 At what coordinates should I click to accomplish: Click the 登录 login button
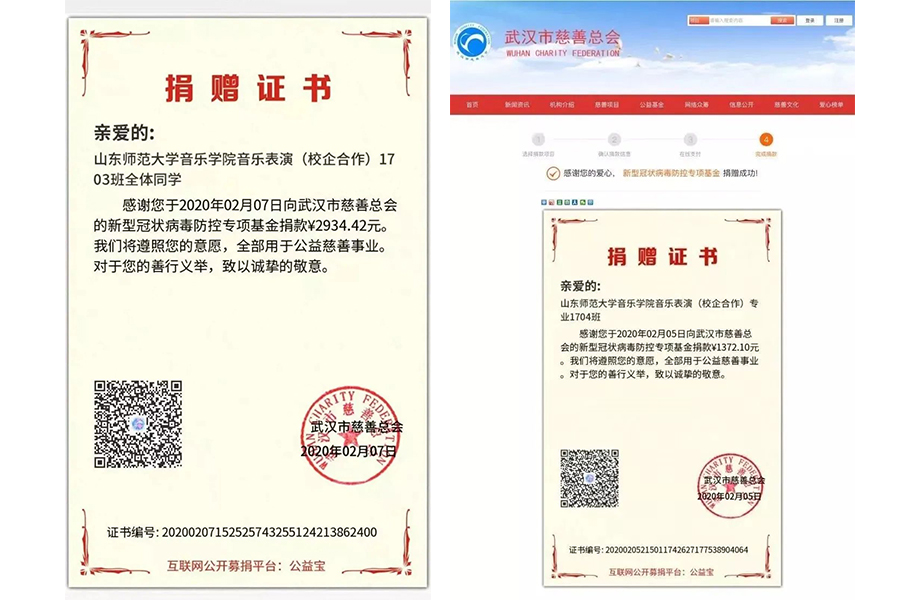click(810, 20)
